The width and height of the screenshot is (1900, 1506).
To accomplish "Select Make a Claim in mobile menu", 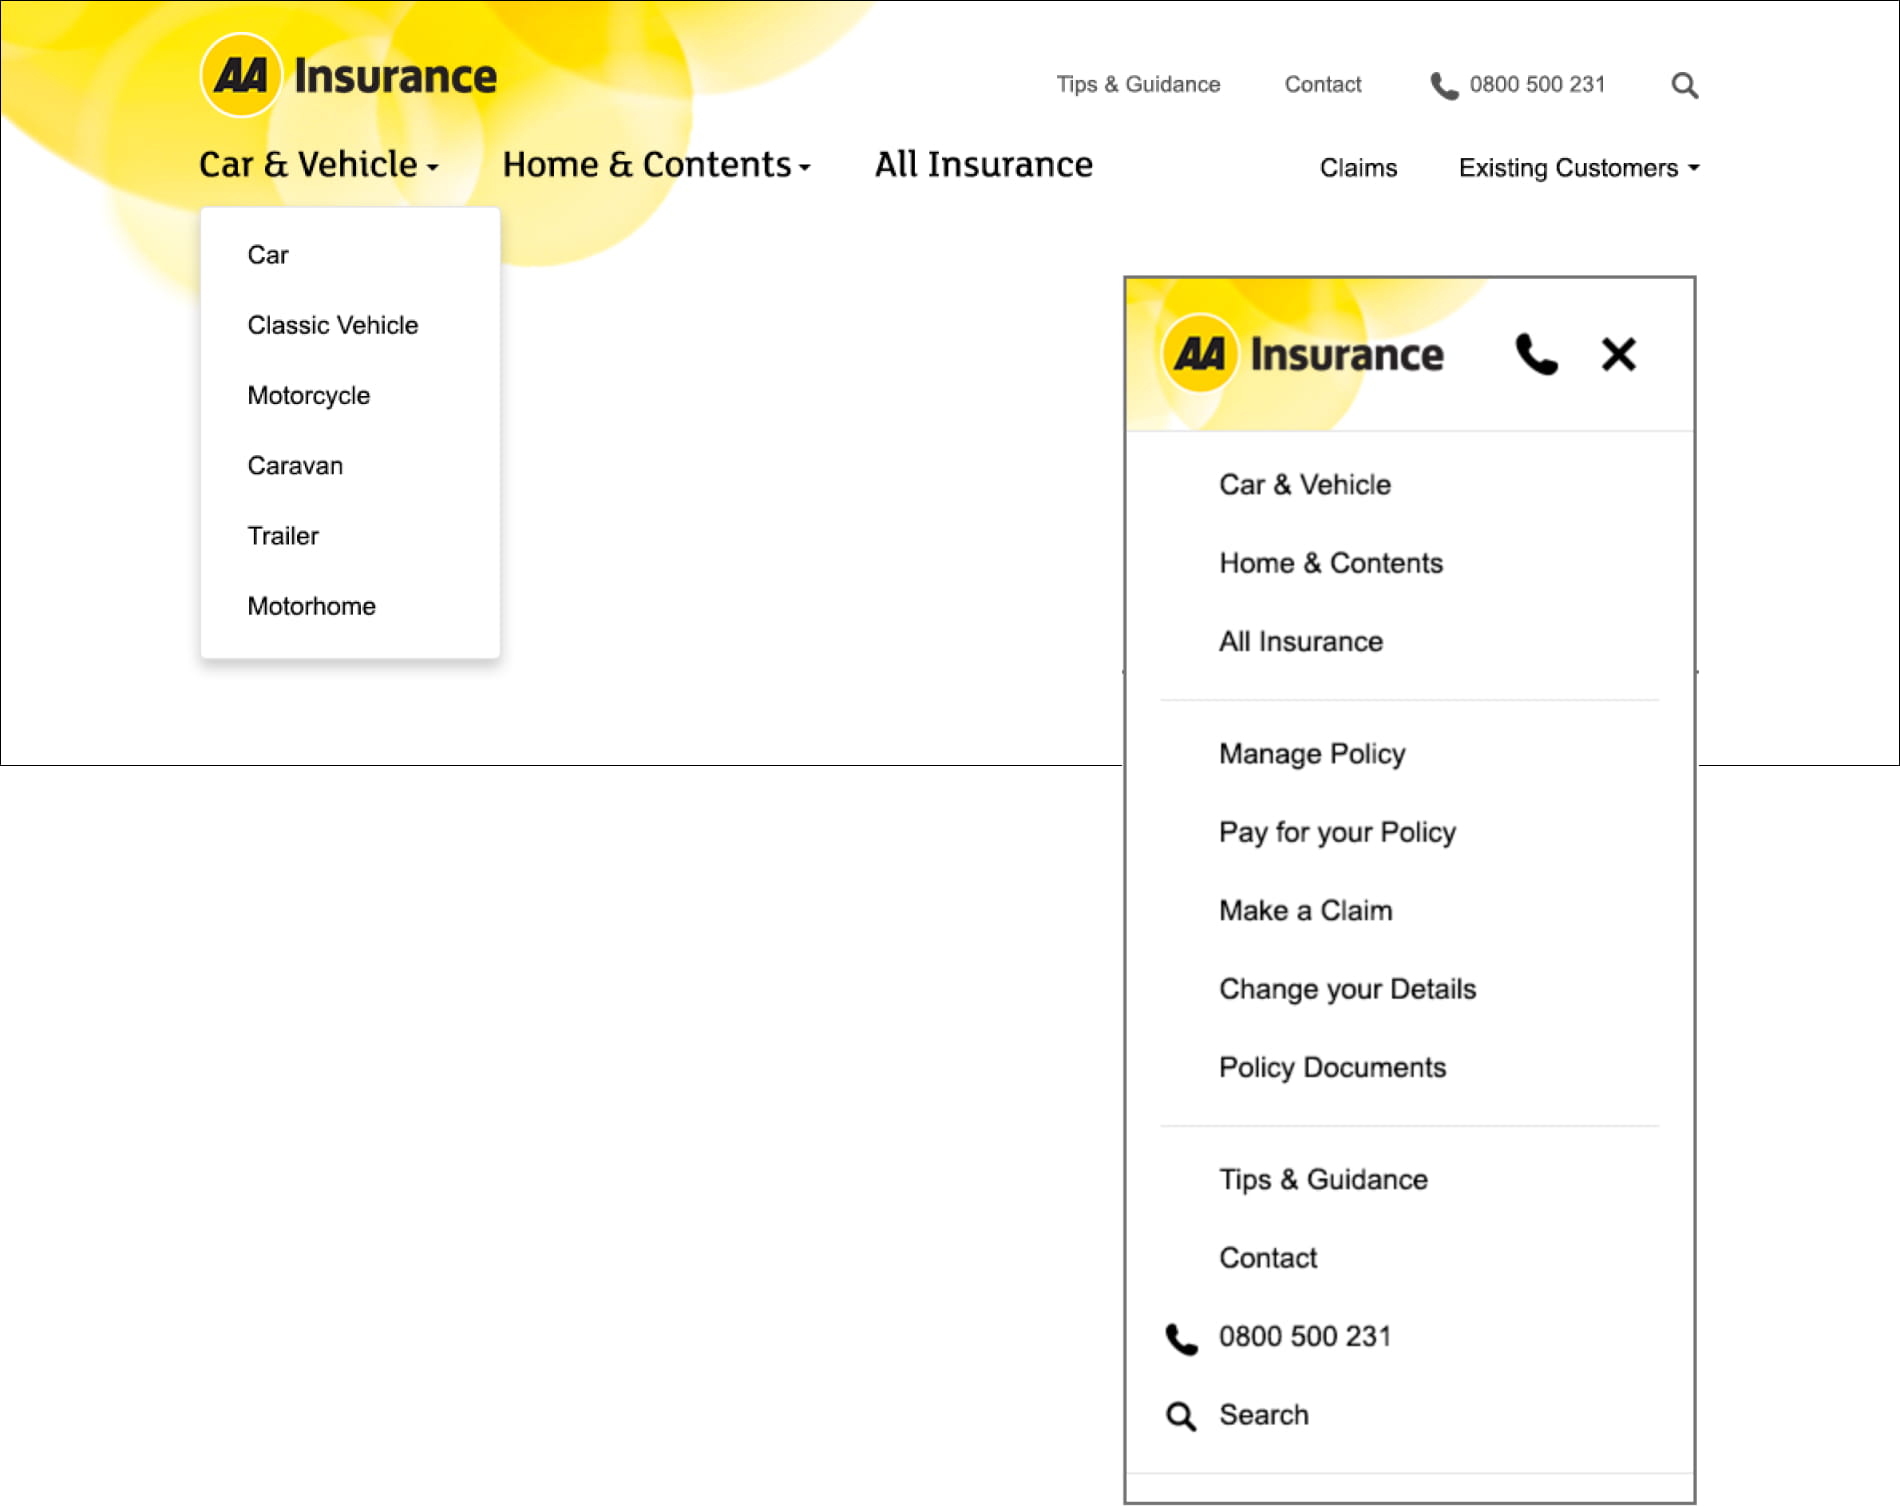I will click(x=1305, y=911).
